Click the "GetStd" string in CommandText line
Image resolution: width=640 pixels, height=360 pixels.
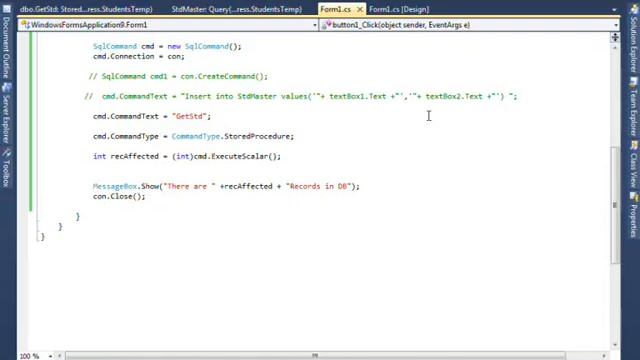tap(189, 116)
